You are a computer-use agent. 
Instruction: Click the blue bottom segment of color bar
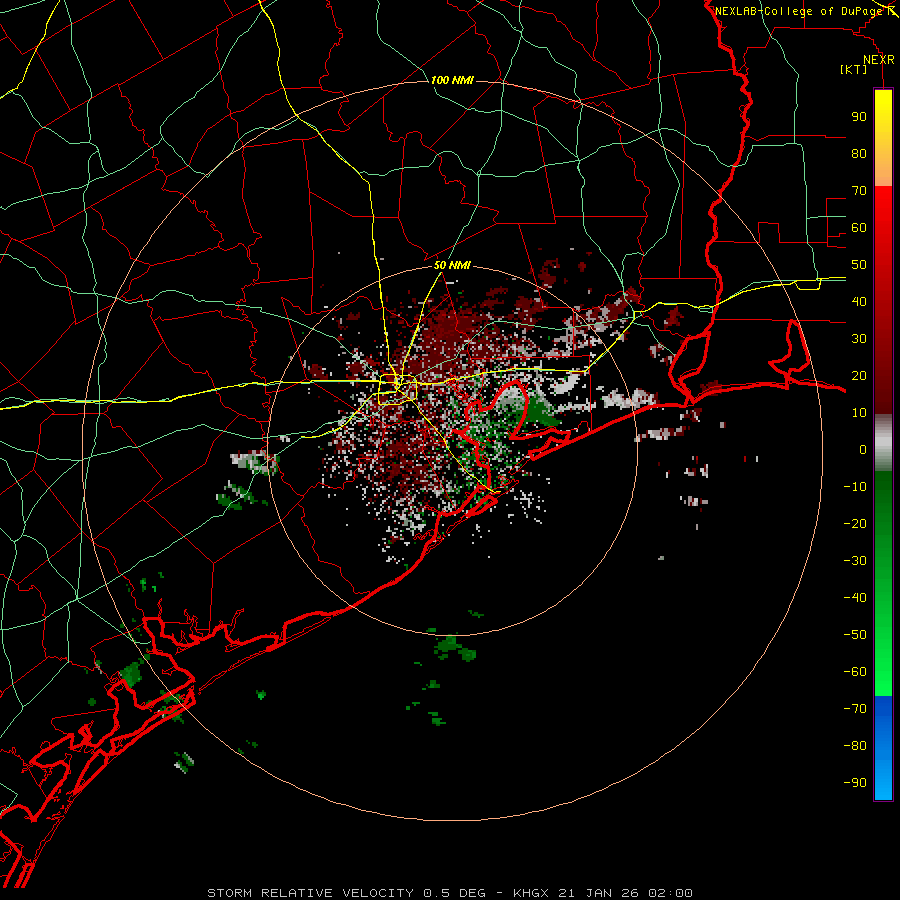coord(883,748)
